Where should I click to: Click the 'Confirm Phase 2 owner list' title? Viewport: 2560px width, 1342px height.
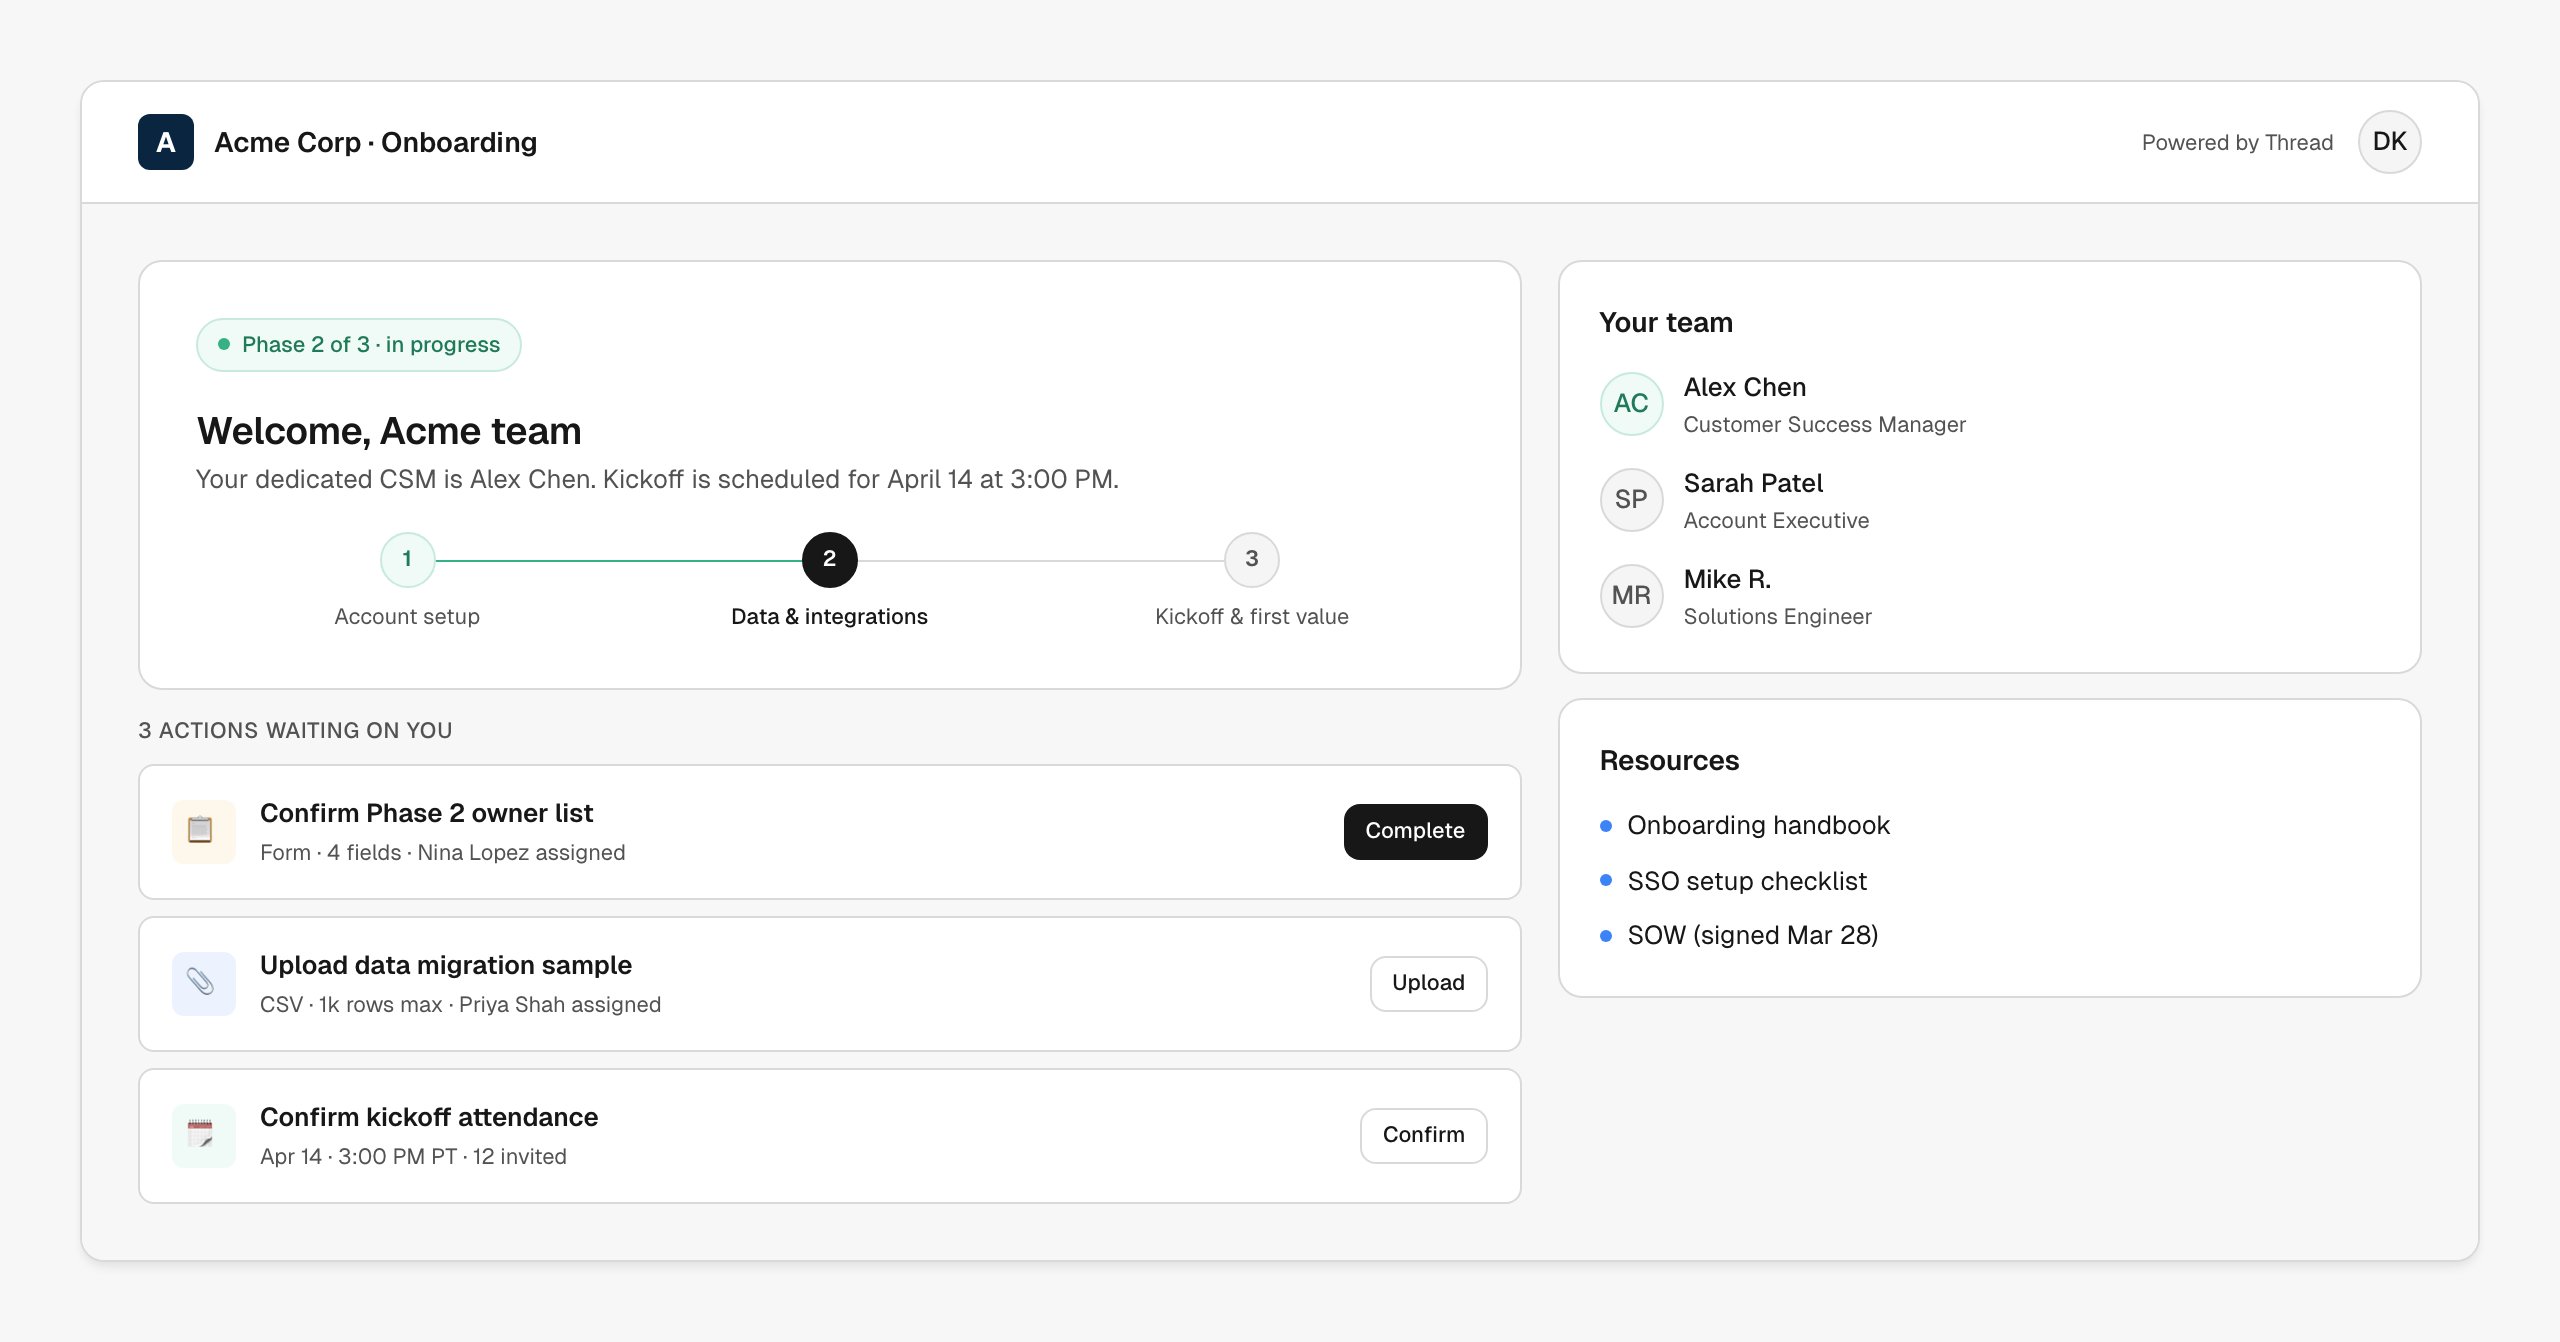(x=426, y=813)
